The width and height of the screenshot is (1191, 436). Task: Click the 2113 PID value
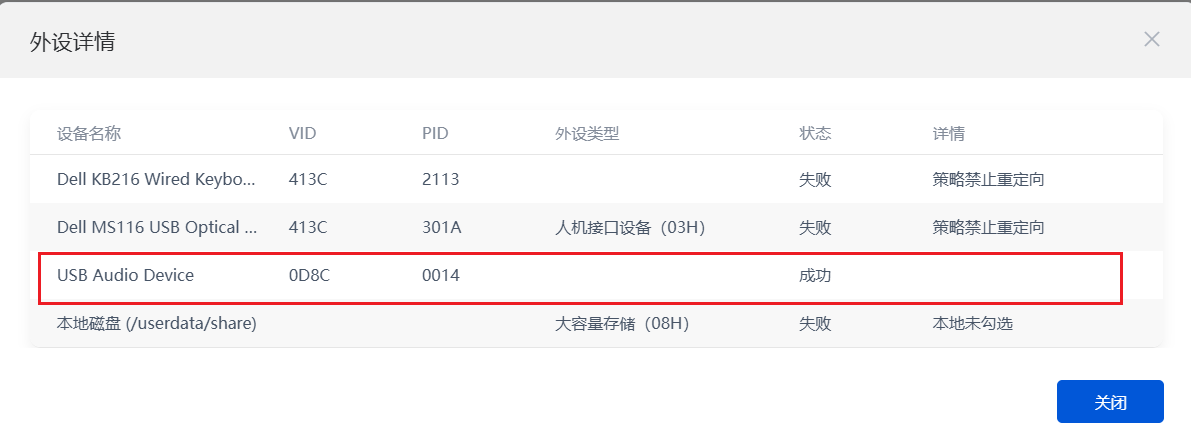pyautogui.click(x=440, y=180)
